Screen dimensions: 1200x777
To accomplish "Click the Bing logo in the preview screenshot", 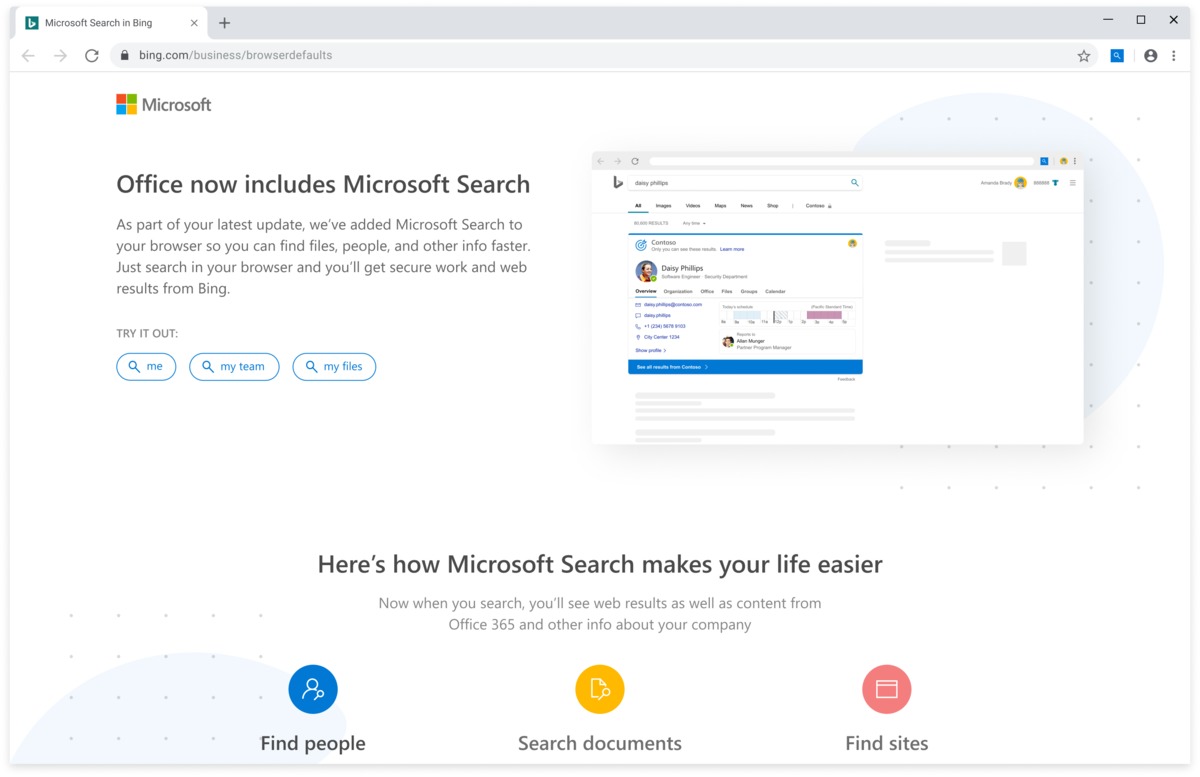I will [x=617, y=182].
